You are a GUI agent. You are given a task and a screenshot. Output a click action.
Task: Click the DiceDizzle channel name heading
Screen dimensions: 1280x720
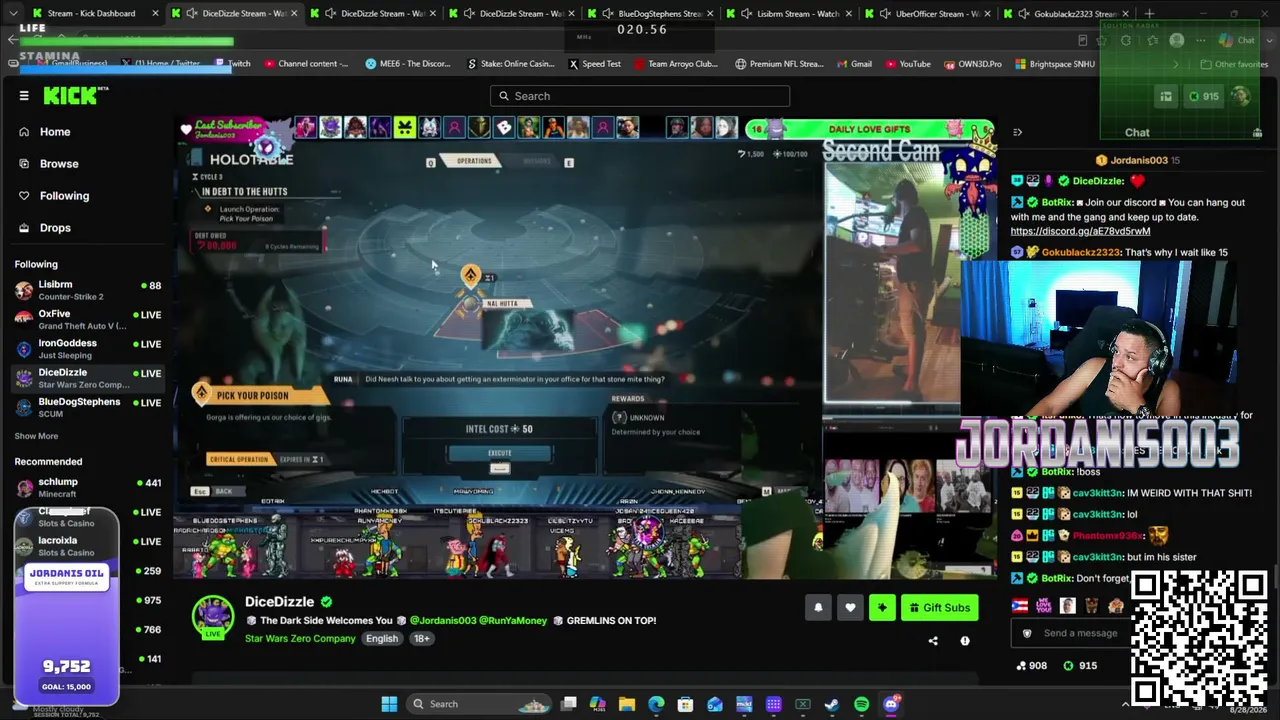click(x=279, y=602)
